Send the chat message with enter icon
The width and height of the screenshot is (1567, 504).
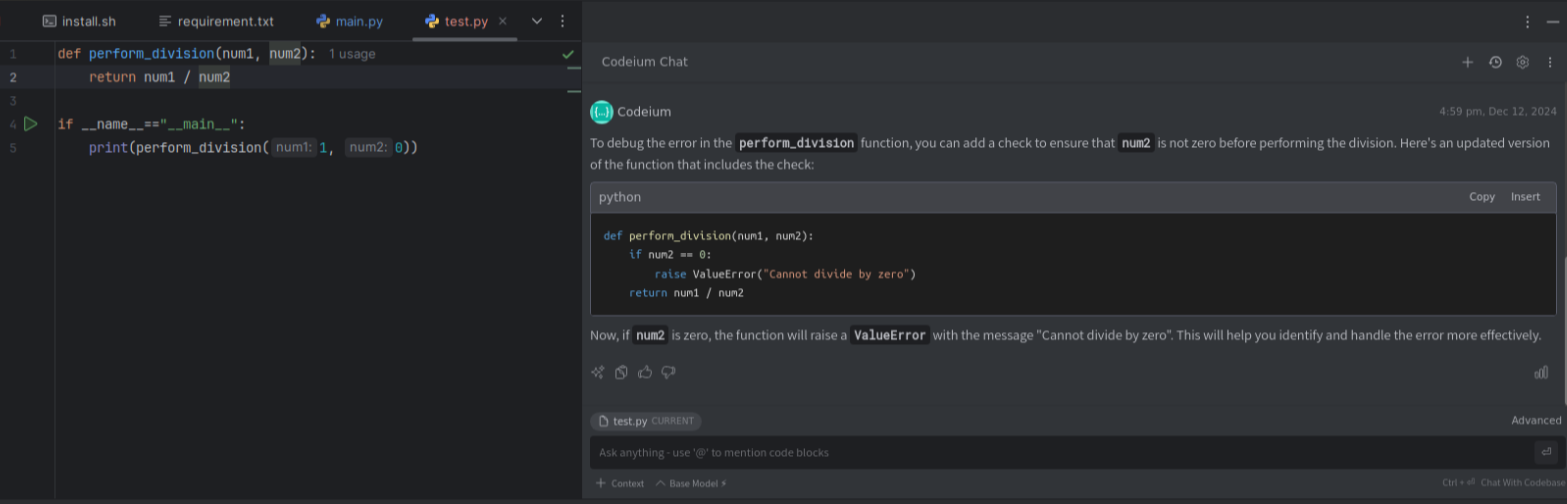tap(1546, 452)
